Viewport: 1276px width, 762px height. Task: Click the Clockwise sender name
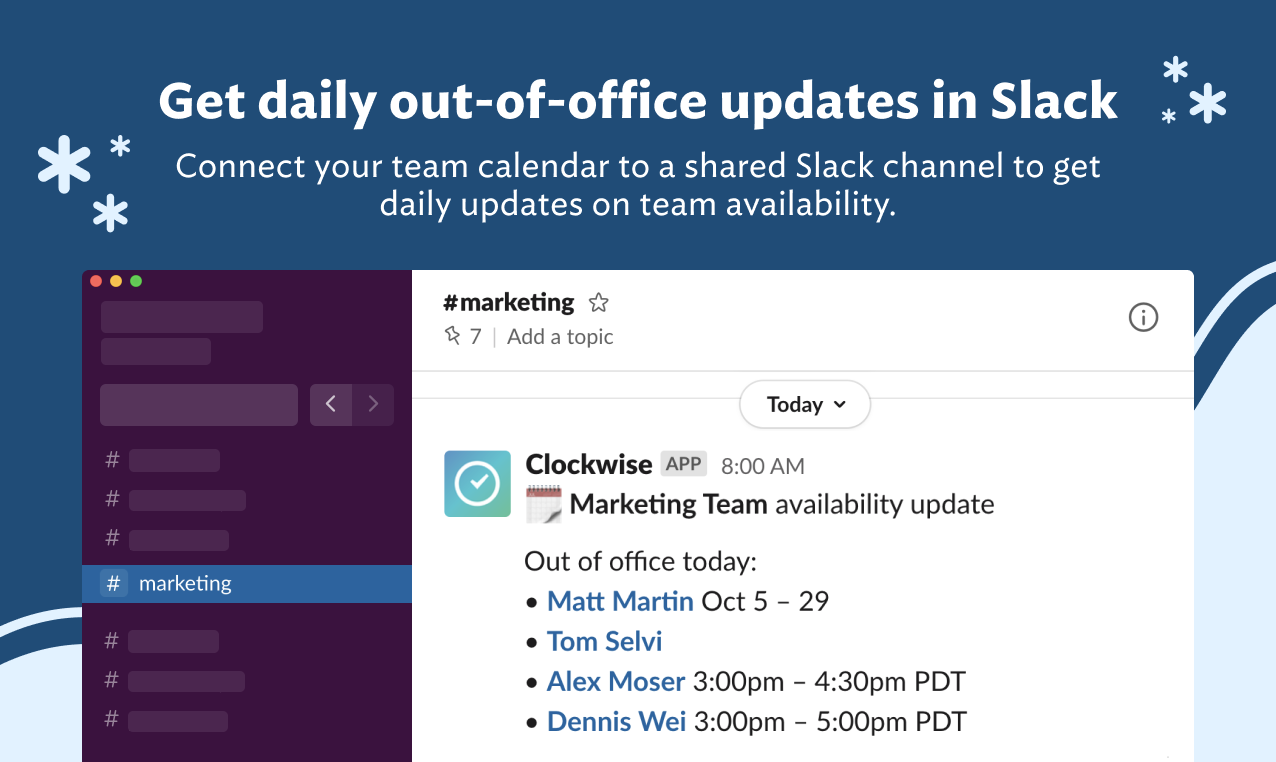pos(588,463)
